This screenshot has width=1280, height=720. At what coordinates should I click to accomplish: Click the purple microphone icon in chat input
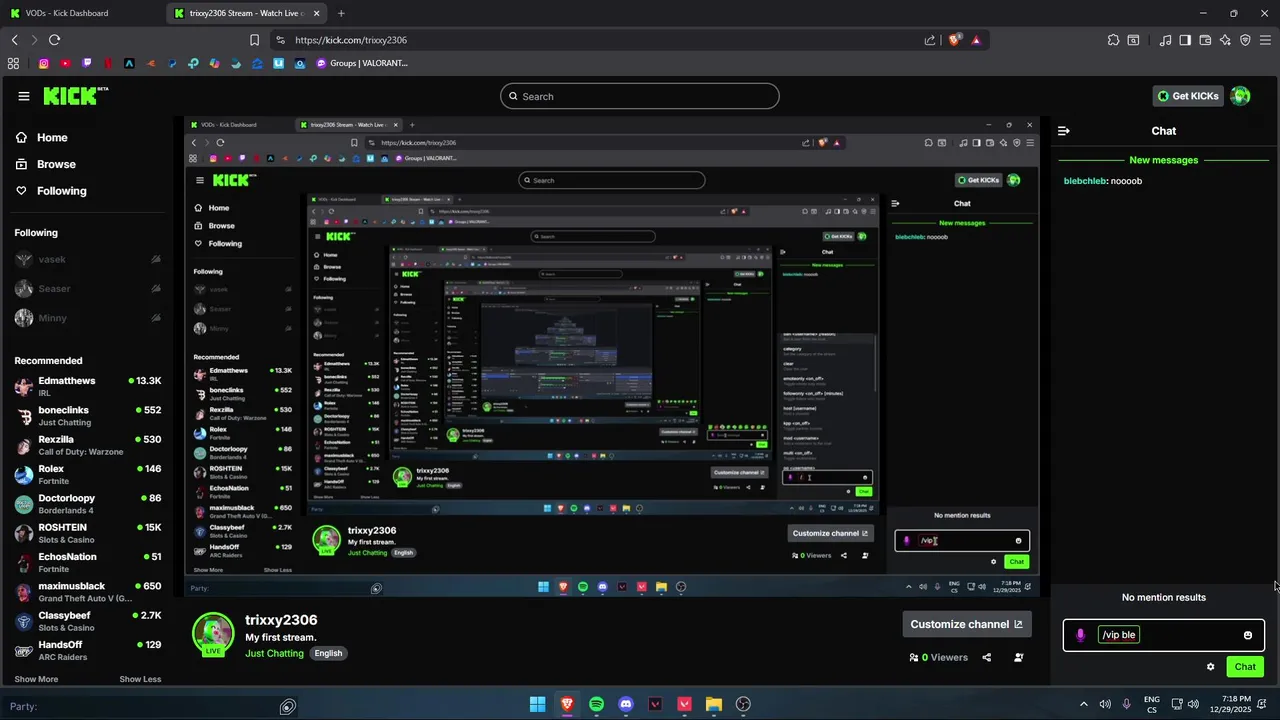point(1080,635)
